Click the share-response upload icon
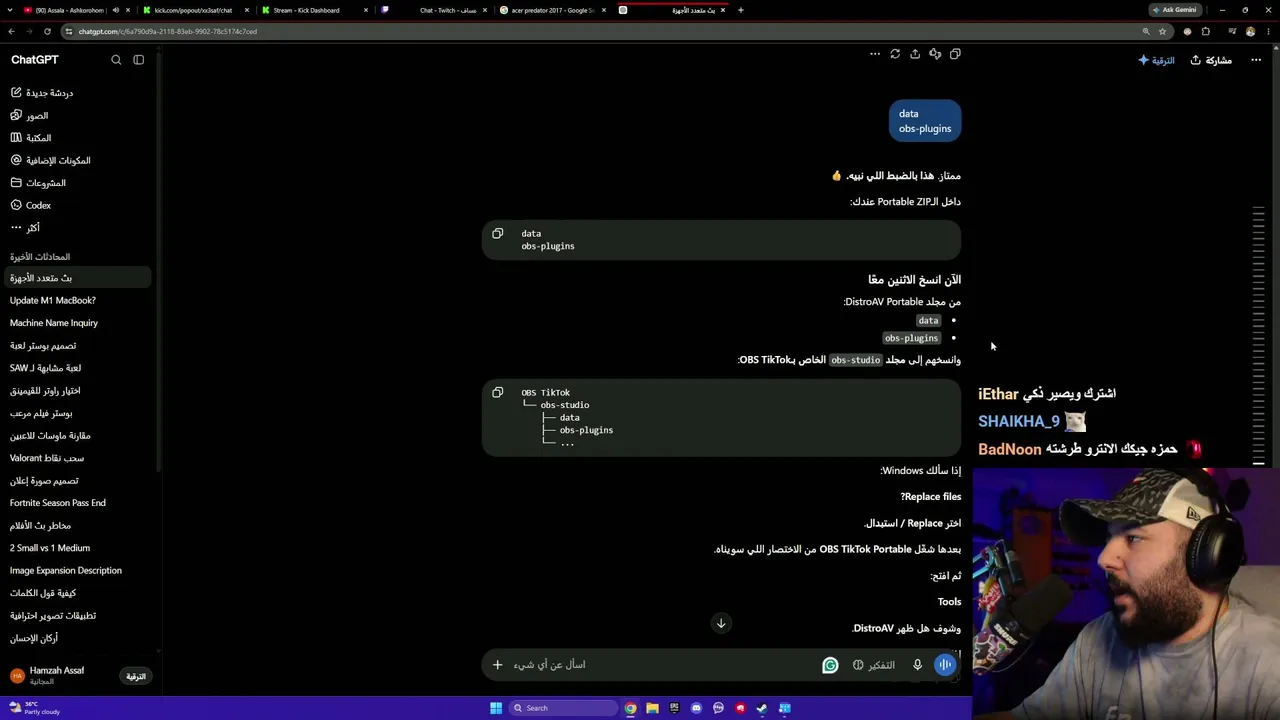Viewport: 1280px width, 720px height. [x=915, y=54]
